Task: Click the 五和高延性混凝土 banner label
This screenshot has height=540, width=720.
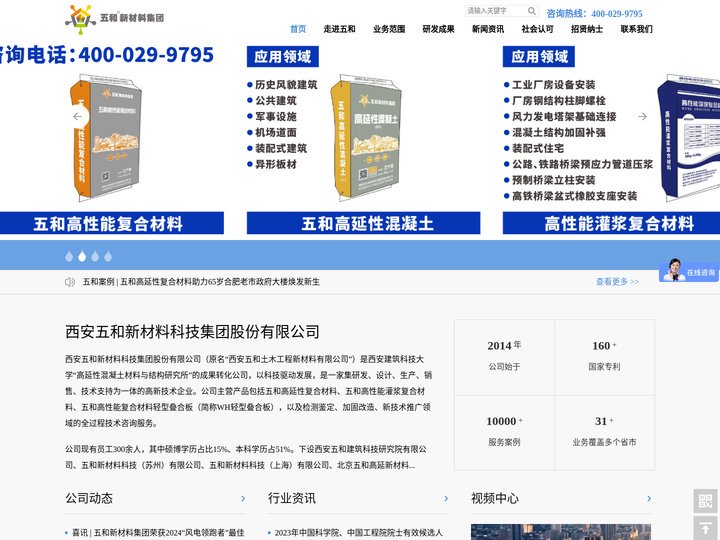Action: click(x=364, y=223)
